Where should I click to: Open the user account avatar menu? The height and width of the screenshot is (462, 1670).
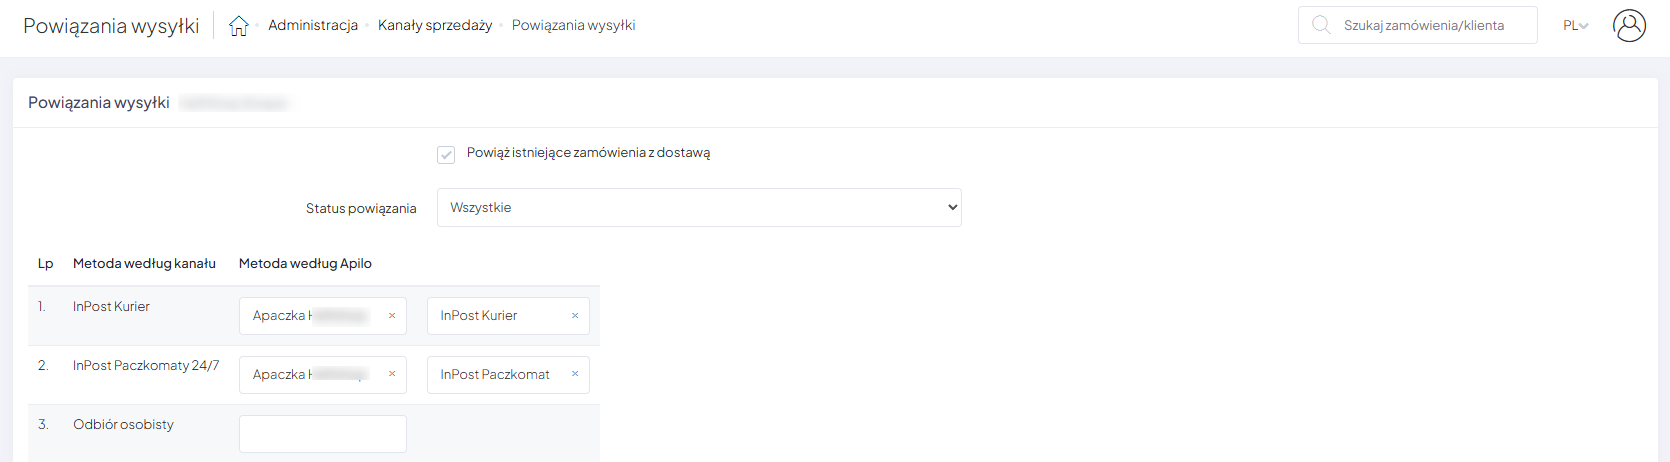tap(1629, 26)
